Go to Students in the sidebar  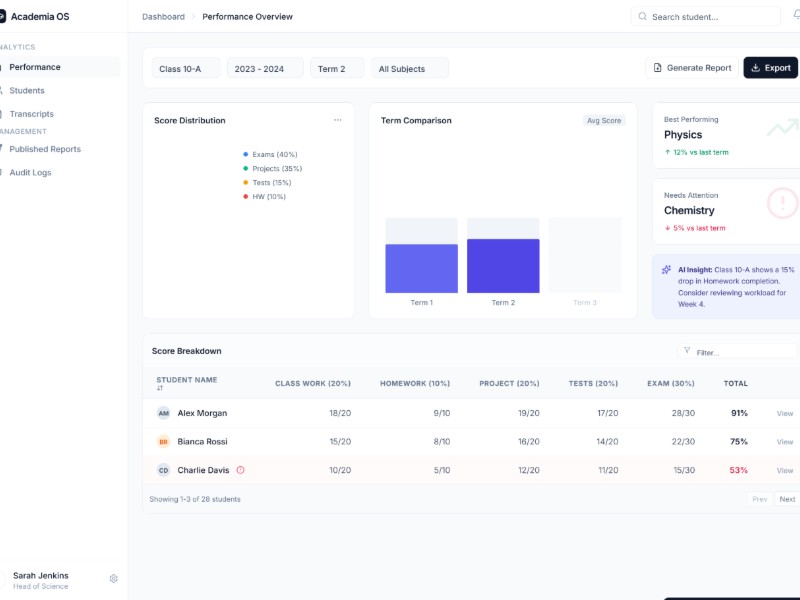pos(27,91)
